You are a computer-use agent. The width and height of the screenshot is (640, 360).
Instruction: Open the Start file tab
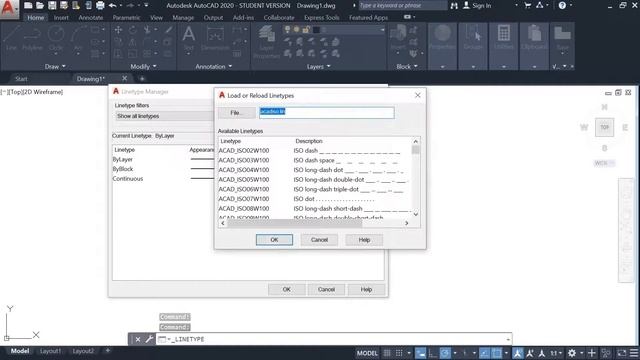[x=21, y=78]
